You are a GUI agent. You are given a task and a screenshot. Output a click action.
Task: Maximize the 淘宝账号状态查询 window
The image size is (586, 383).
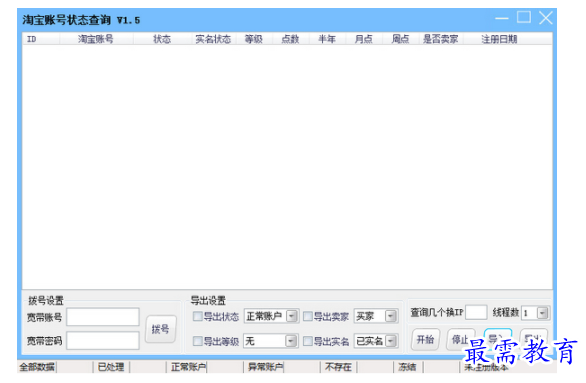pyautogui.click(x=524, y=17)
